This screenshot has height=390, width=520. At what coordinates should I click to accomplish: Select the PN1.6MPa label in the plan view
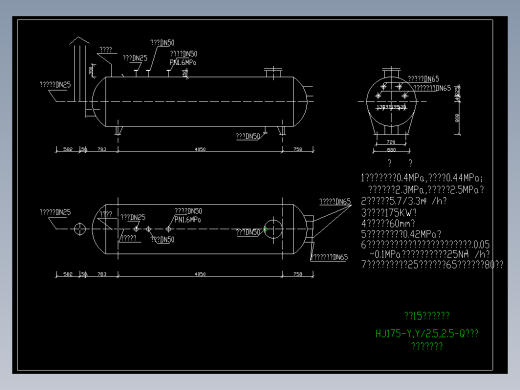click(x=188, y=220)
